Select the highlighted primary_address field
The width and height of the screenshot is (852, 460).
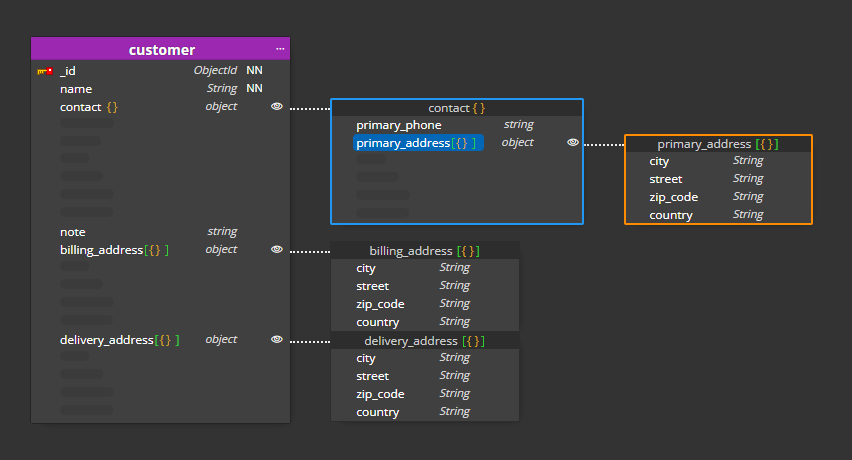(x=418, y=143)
